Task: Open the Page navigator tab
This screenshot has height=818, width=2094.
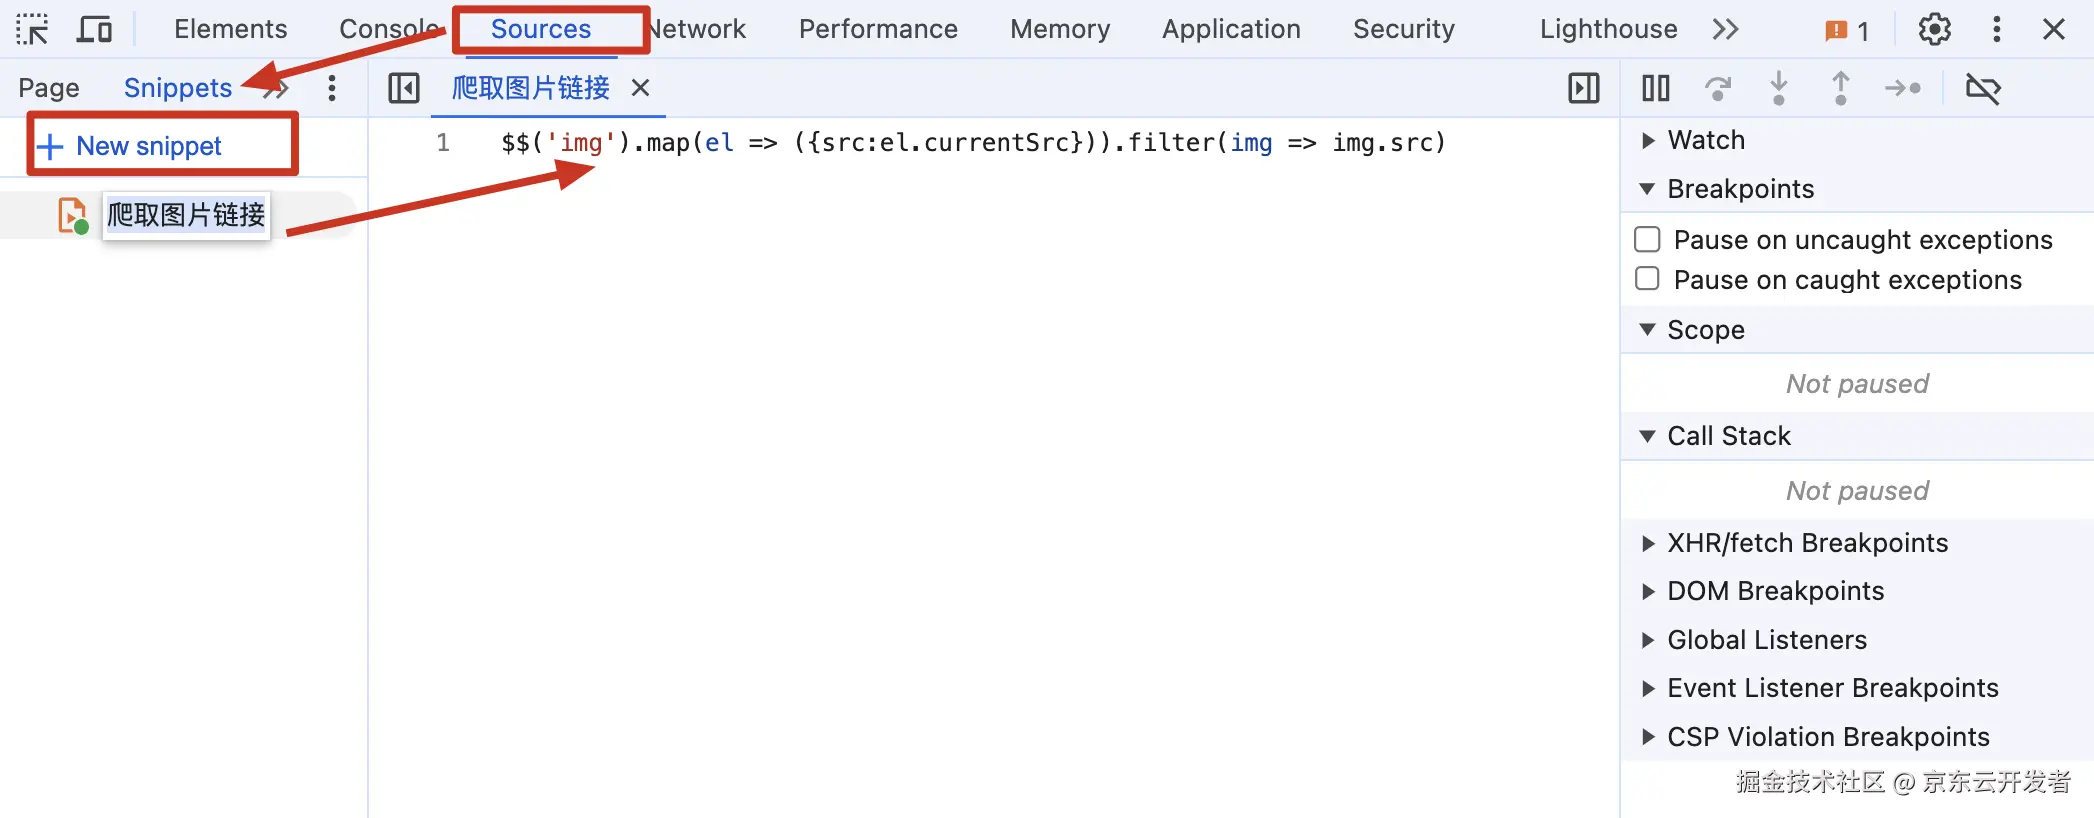Action: (x=49, y=89)
